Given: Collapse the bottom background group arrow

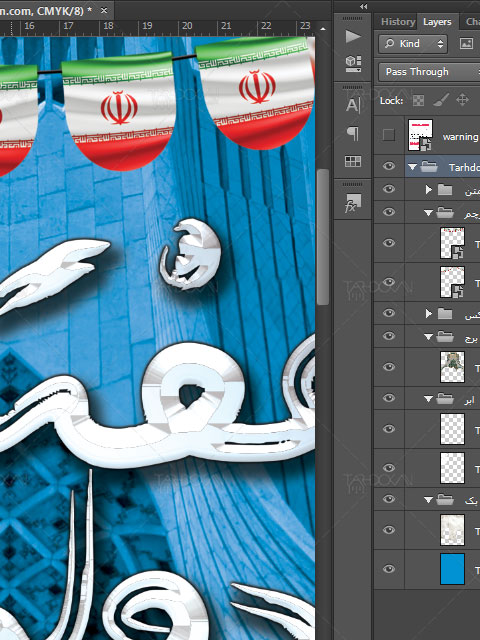Looking at the screenshot, I should (x=428, y=500).
